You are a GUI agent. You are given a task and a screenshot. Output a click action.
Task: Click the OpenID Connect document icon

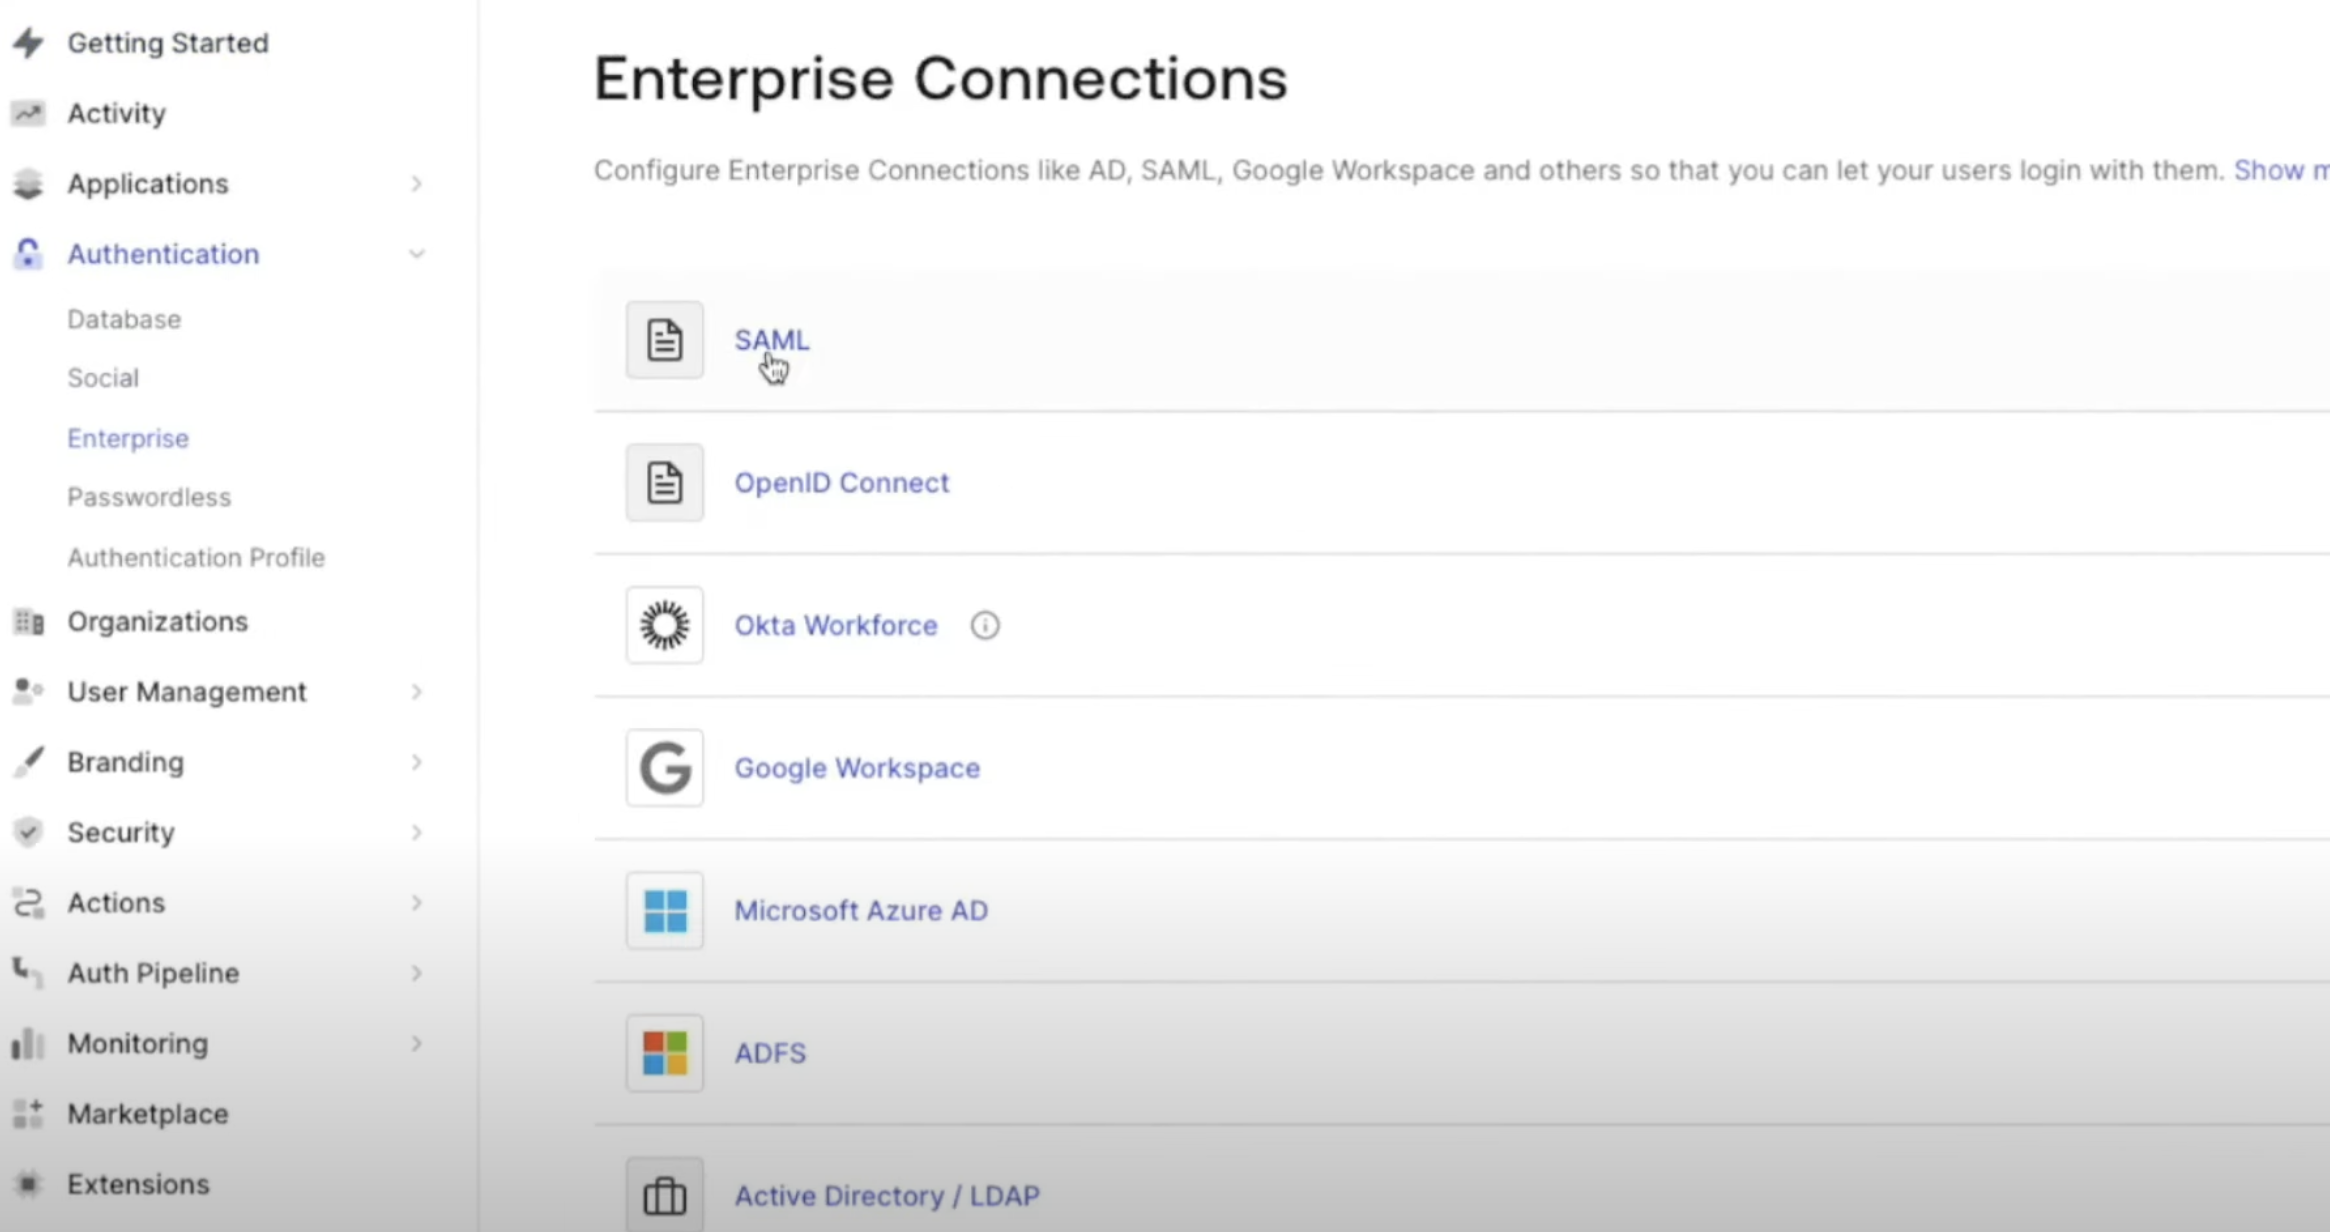pos(664,483)
